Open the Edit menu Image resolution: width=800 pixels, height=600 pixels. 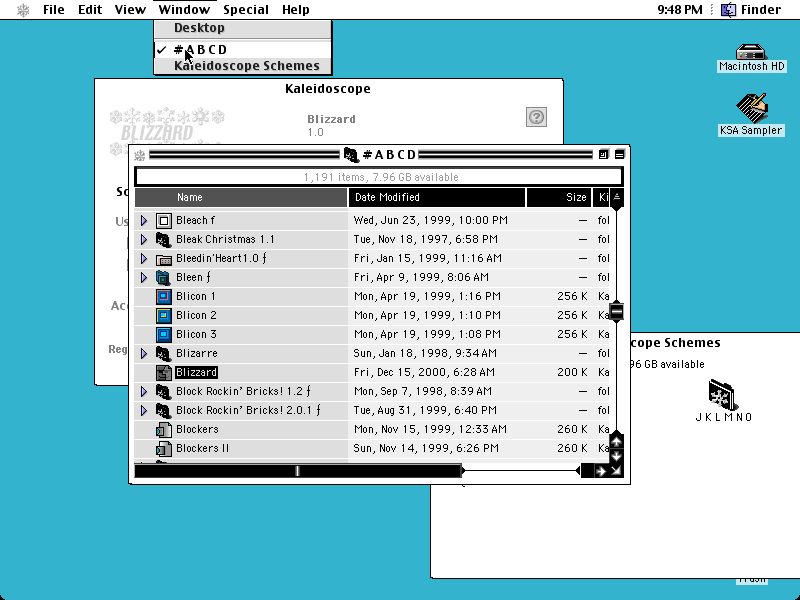[x=90, y=10]
